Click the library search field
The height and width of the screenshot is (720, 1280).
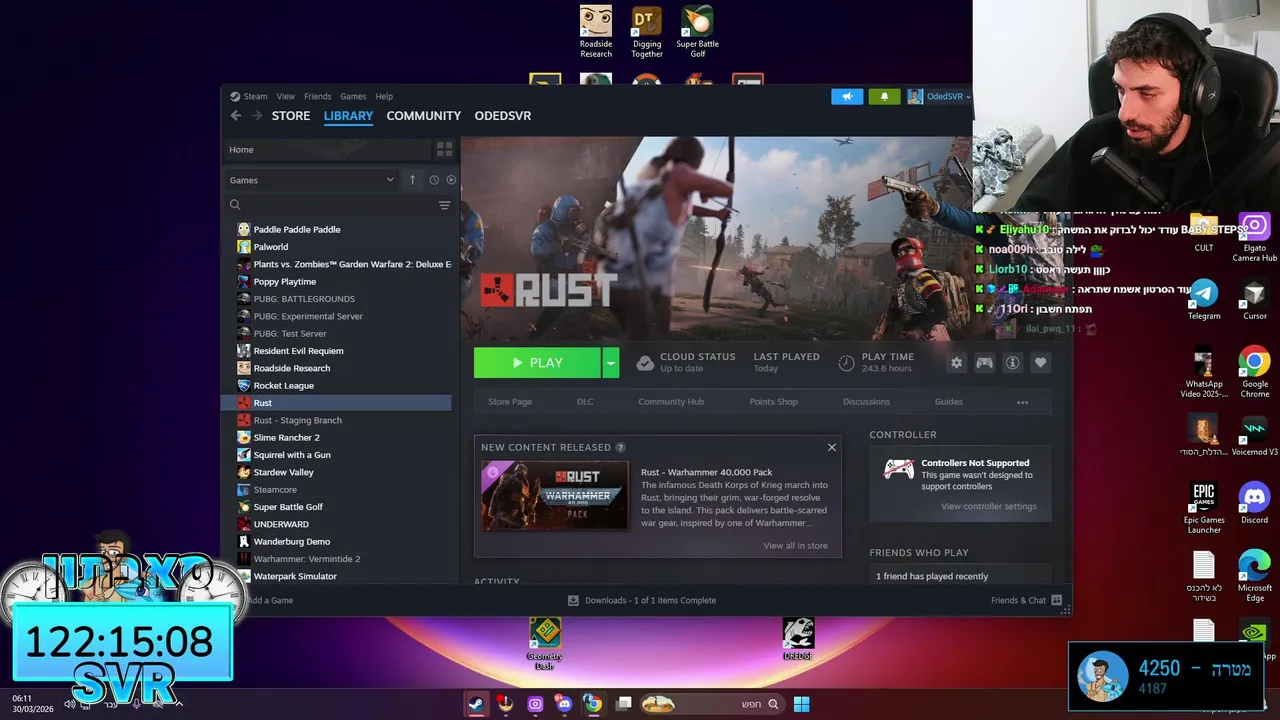(x=330, y=205)
